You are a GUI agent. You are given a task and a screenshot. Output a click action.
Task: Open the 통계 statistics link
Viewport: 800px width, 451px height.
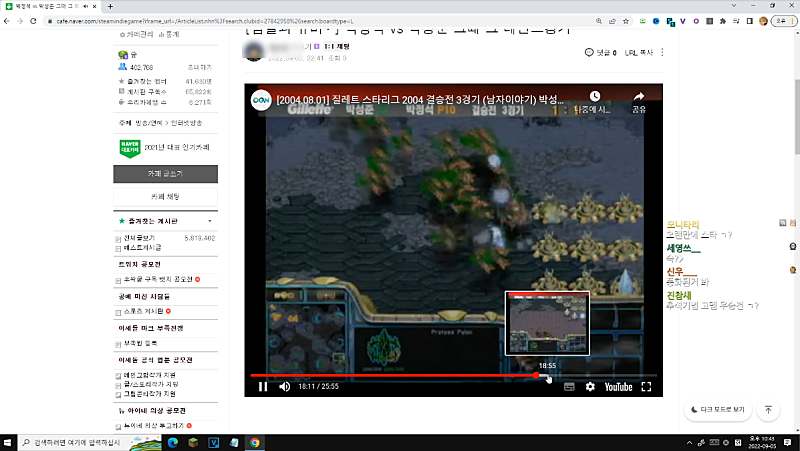(x=169, y=34)
